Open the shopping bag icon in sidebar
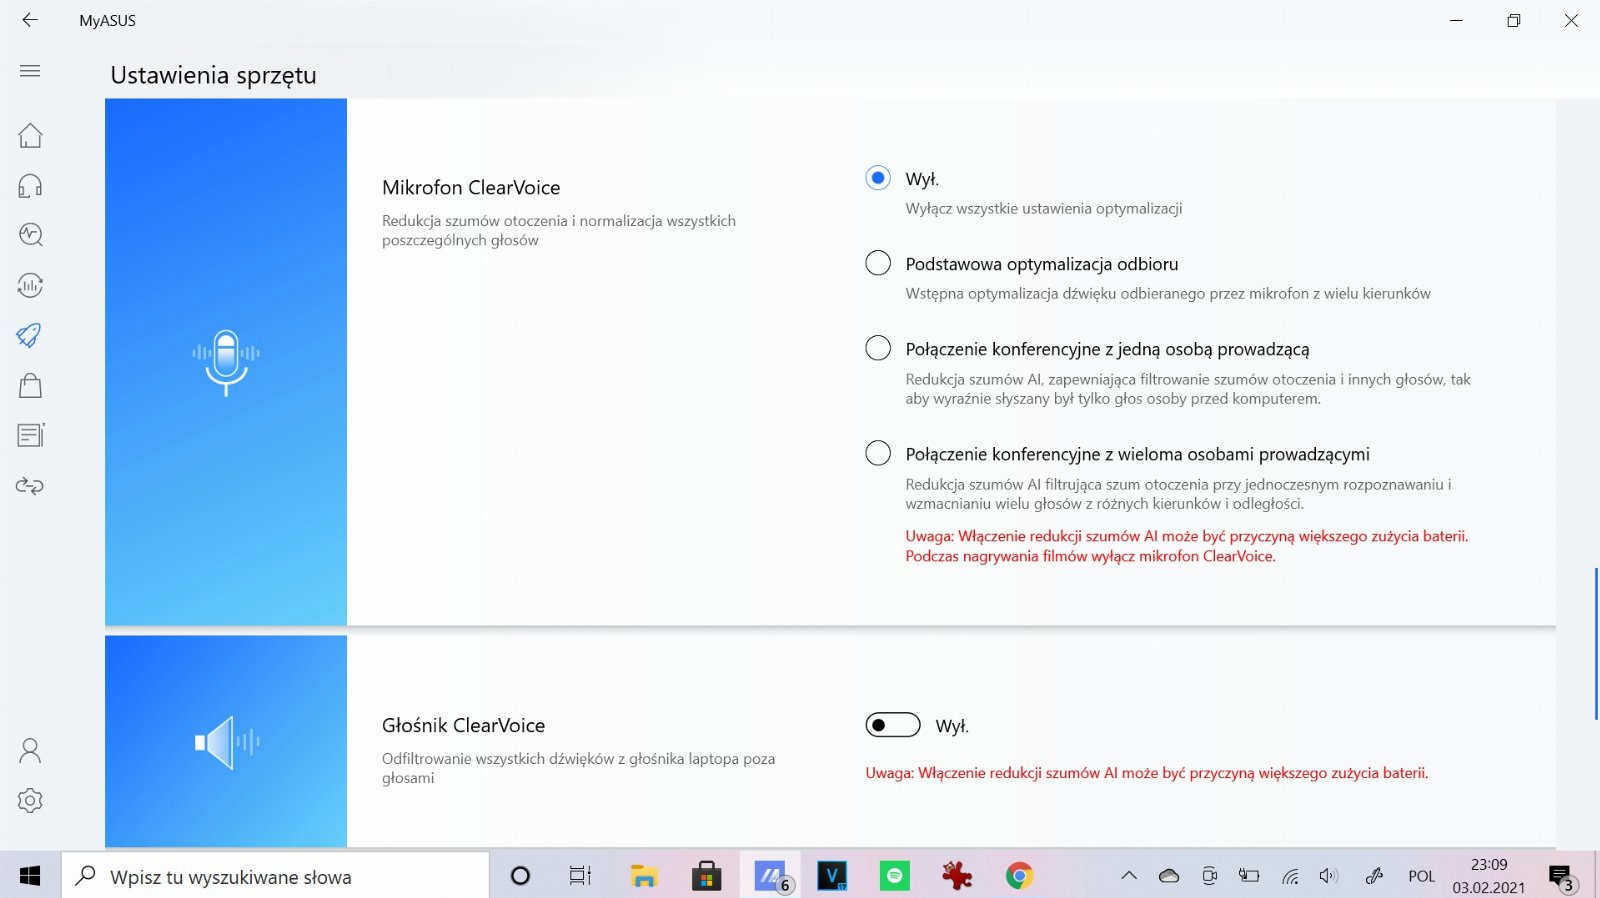This screenshot has height=898, width=1600. (30, 385)
